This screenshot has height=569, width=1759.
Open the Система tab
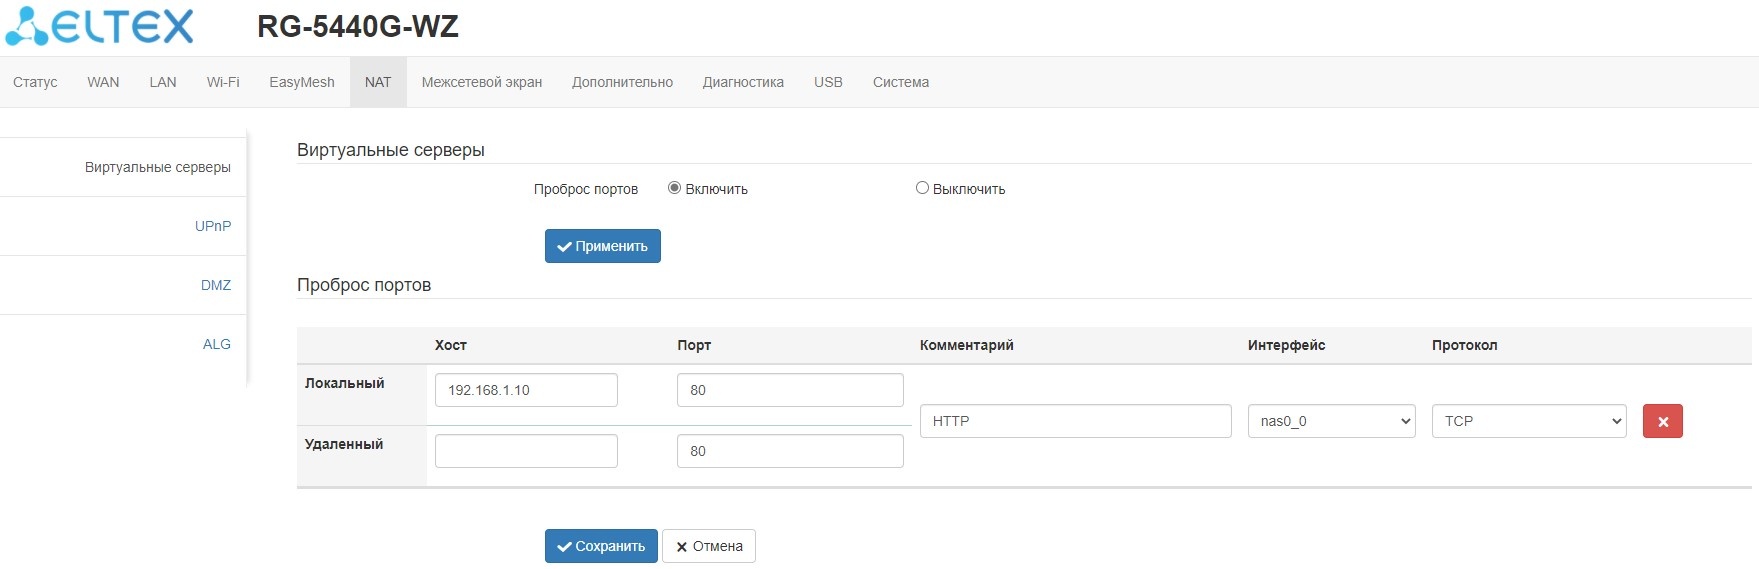[900, 82]
